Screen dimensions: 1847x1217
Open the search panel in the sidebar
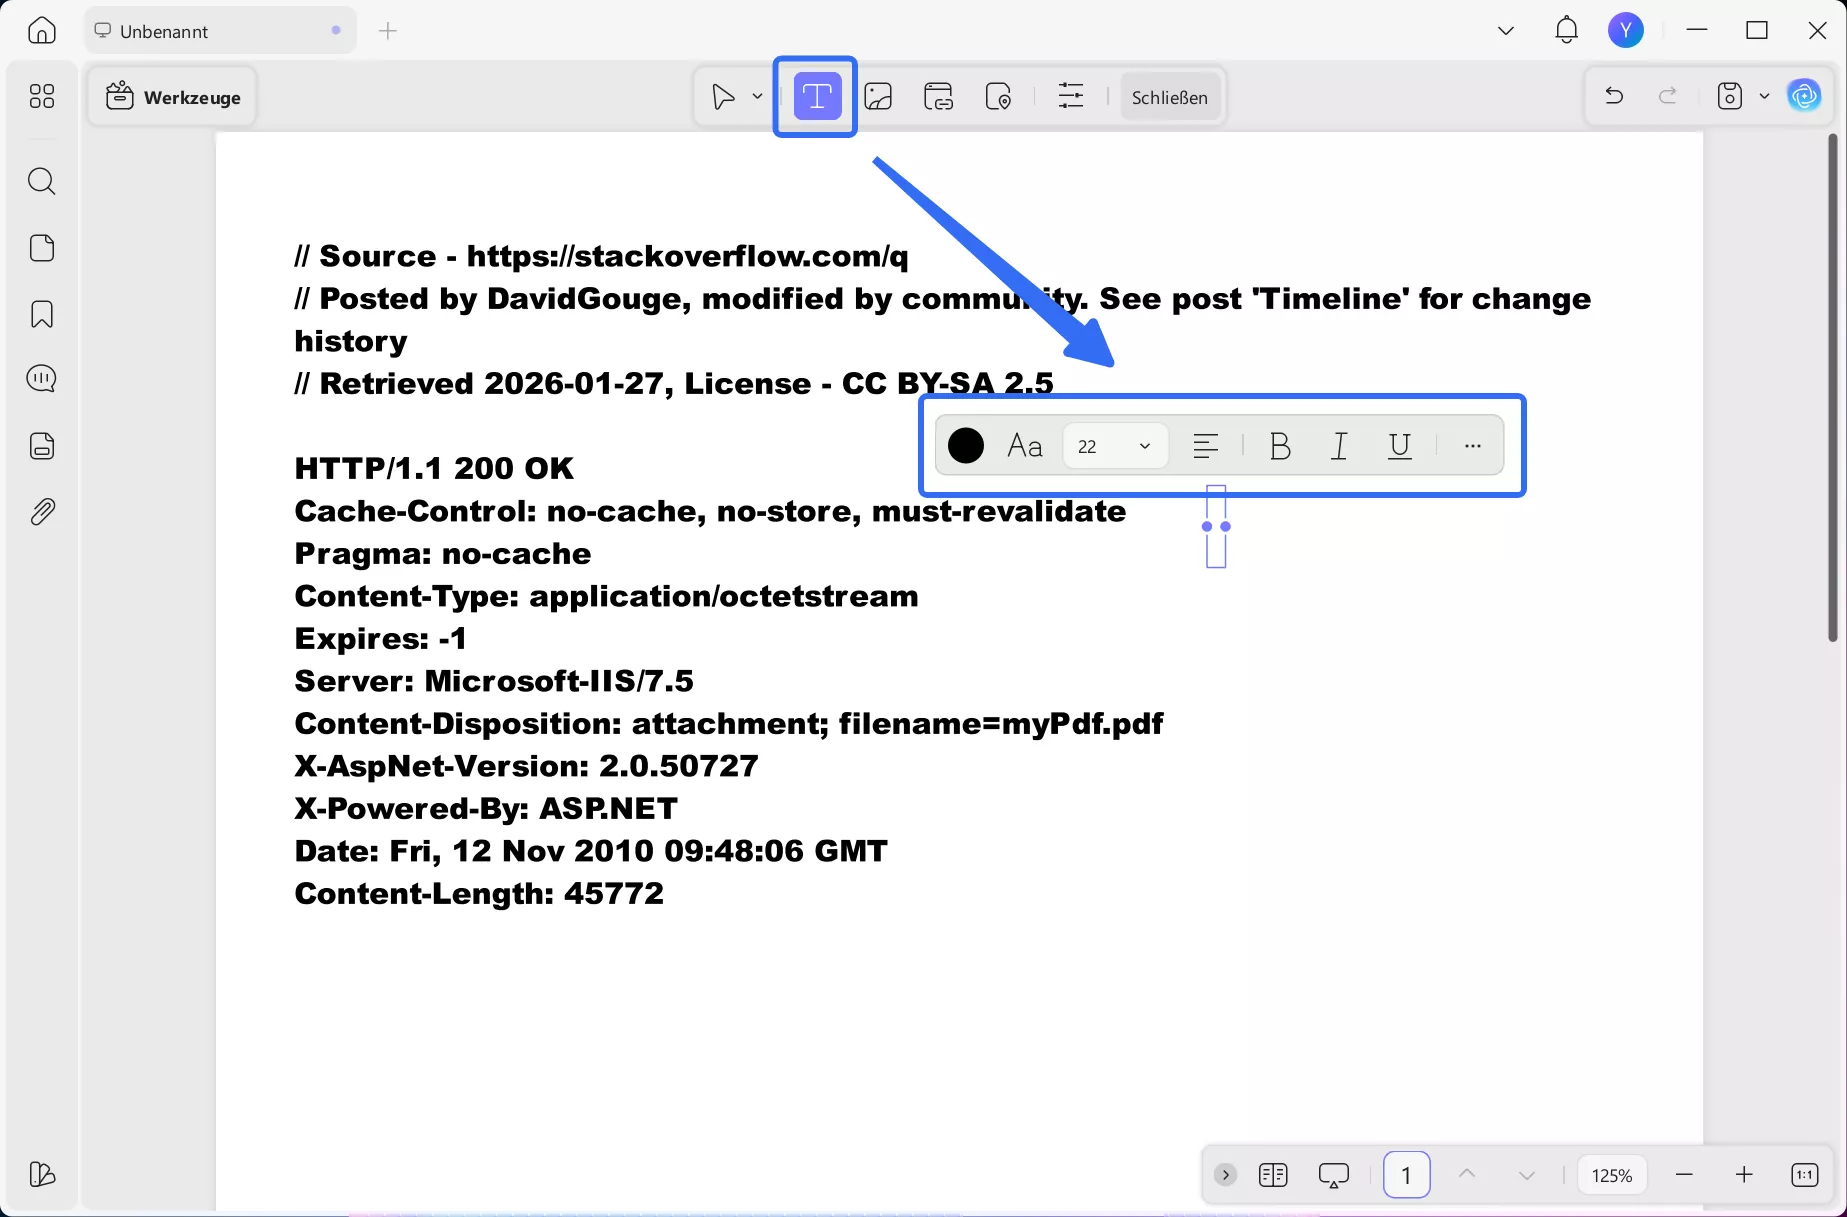(x=41, y=181)
